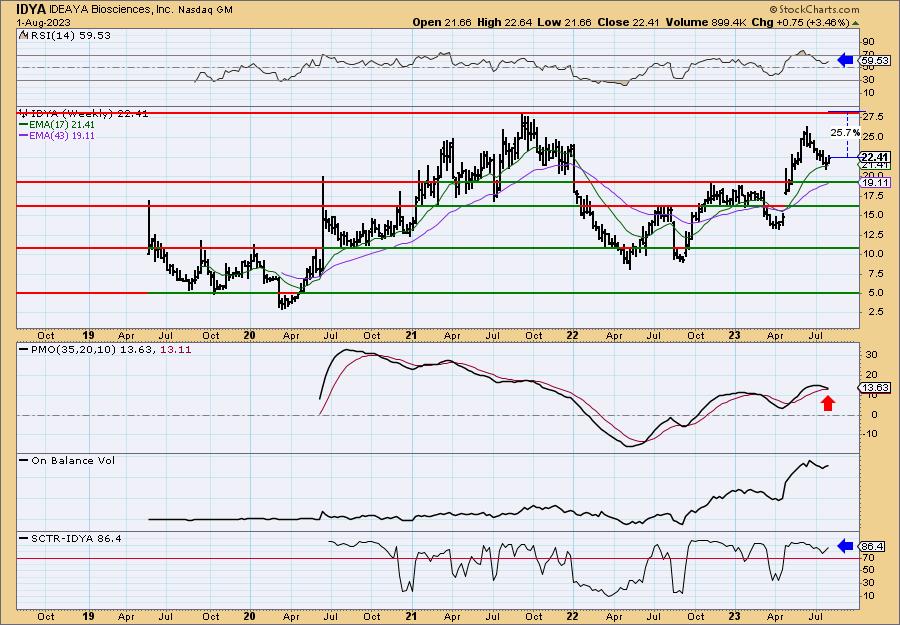Click the 22.41 last-price axis tag
The height and width of the screenshot is (625, 900).
pyautogui.click(x=875, y=157)
